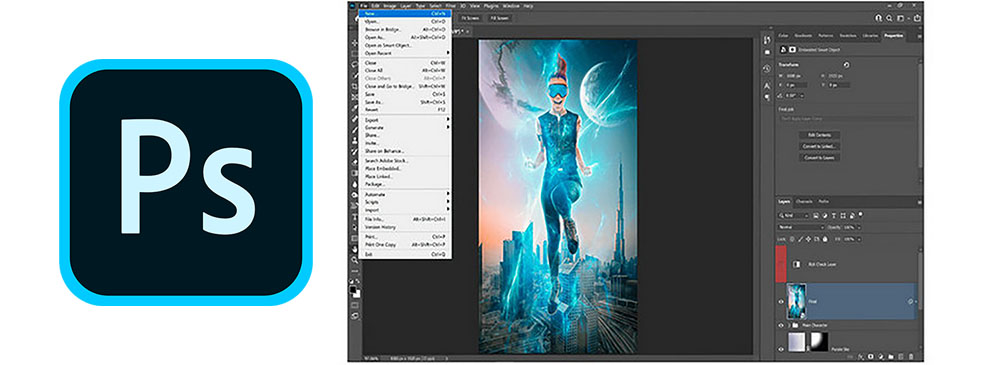The image size is (1000, 365).
Task: Select the Crop tool
Action: (x=355, y=86)
